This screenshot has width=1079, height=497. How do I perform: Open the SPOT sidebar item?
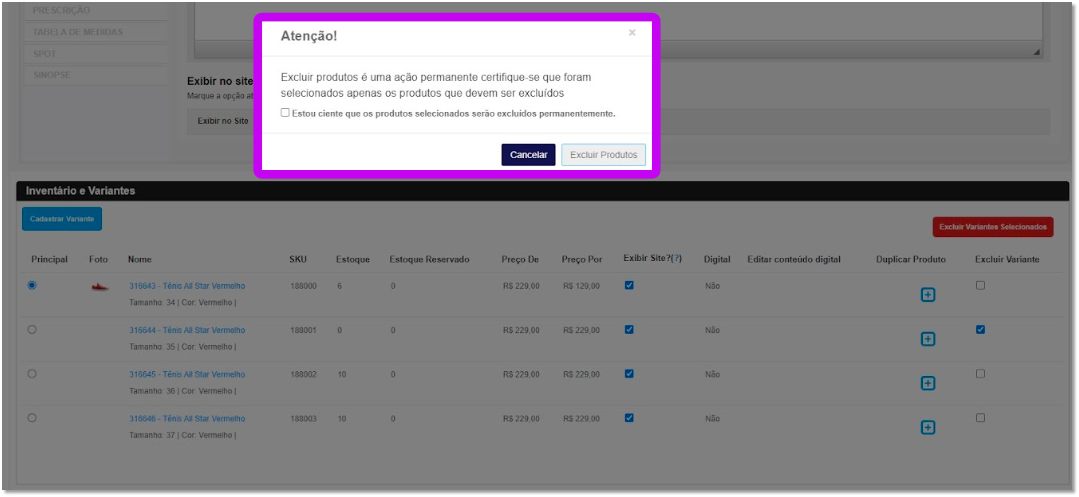click(96, 54)
